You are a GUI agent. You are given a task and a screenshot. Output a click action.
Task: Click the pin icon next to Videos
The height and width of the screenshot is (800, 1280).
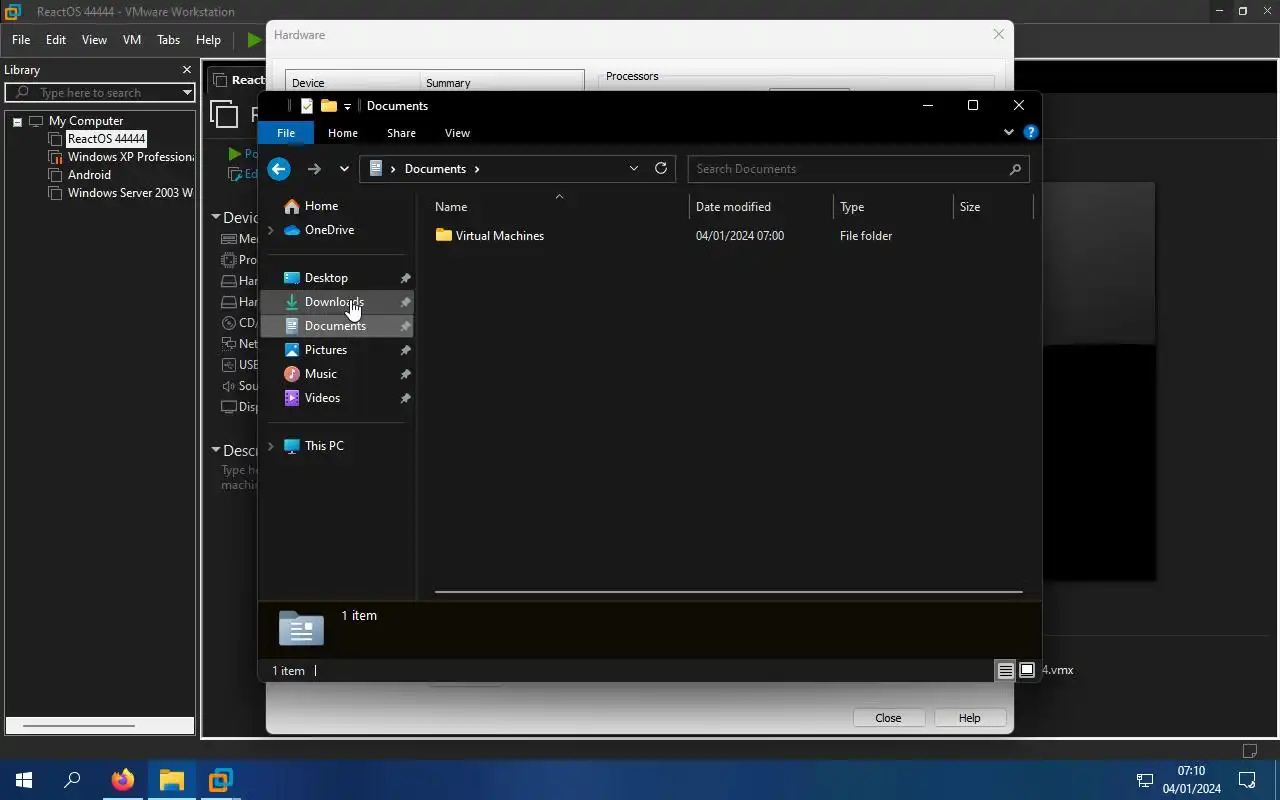tap(405, 398)
